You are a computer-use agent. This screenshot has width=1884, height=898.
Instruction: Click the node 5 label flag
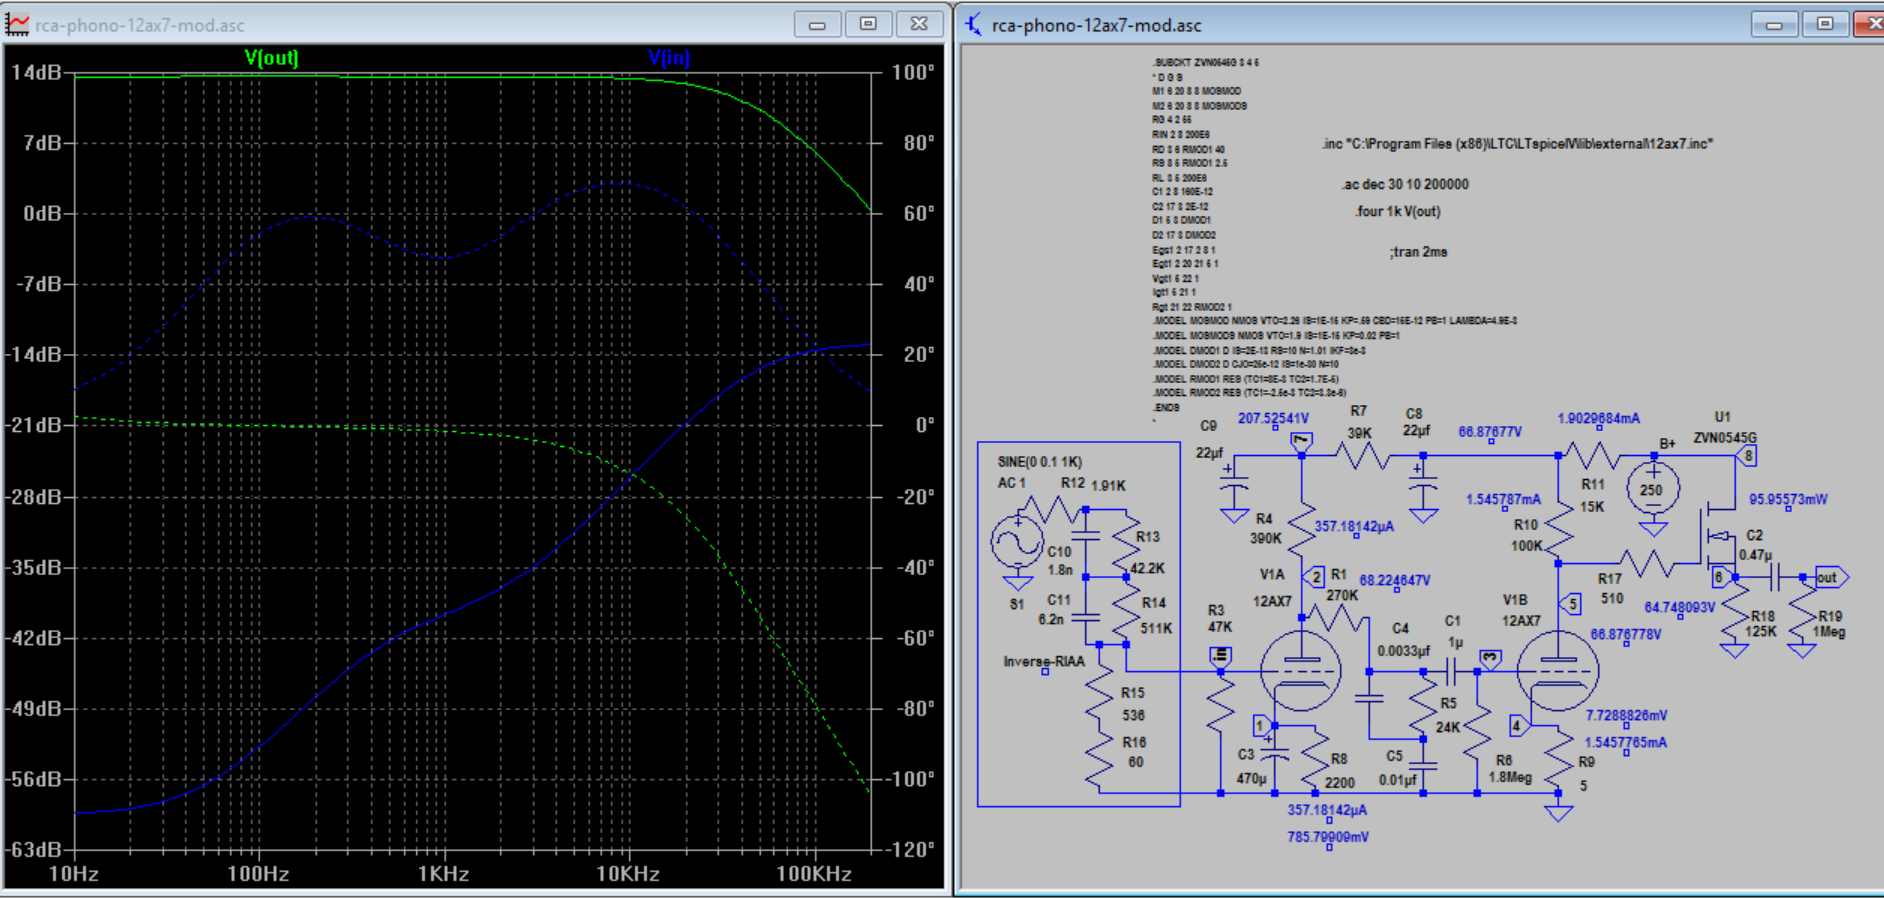point(1571,603)
